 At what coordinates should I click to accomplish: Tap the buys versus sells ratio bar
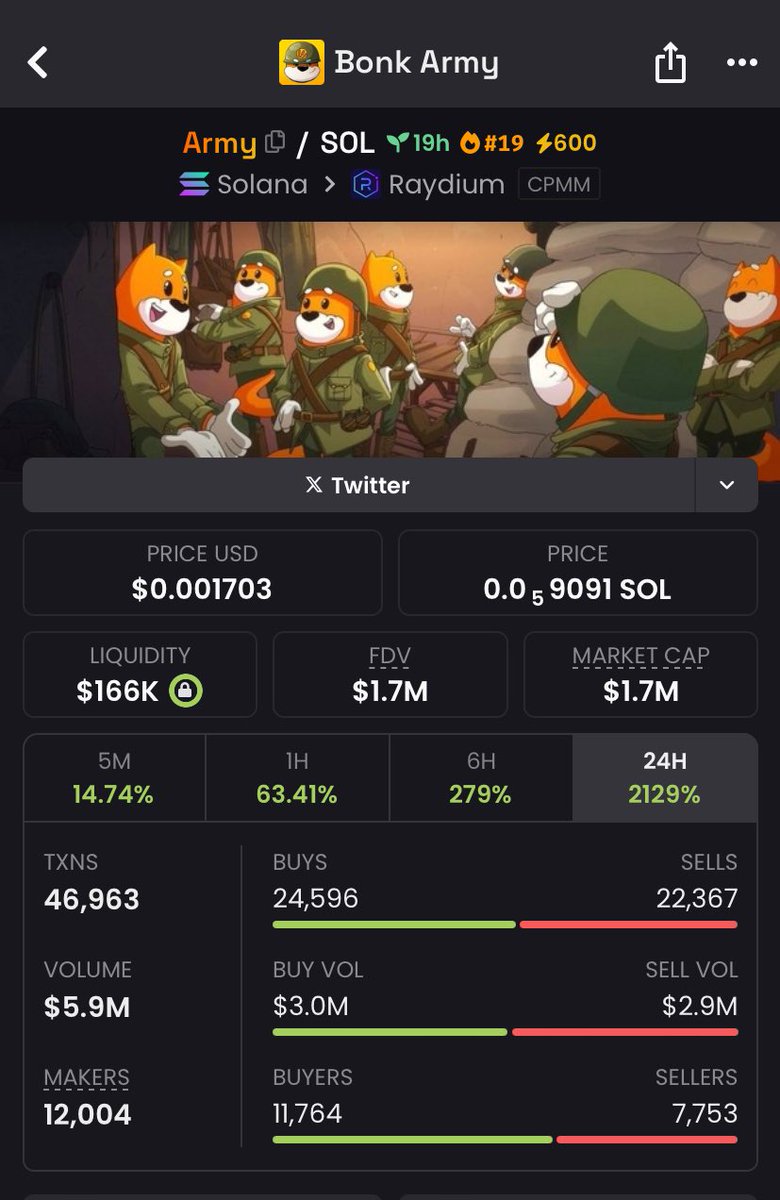click(505, 924)
